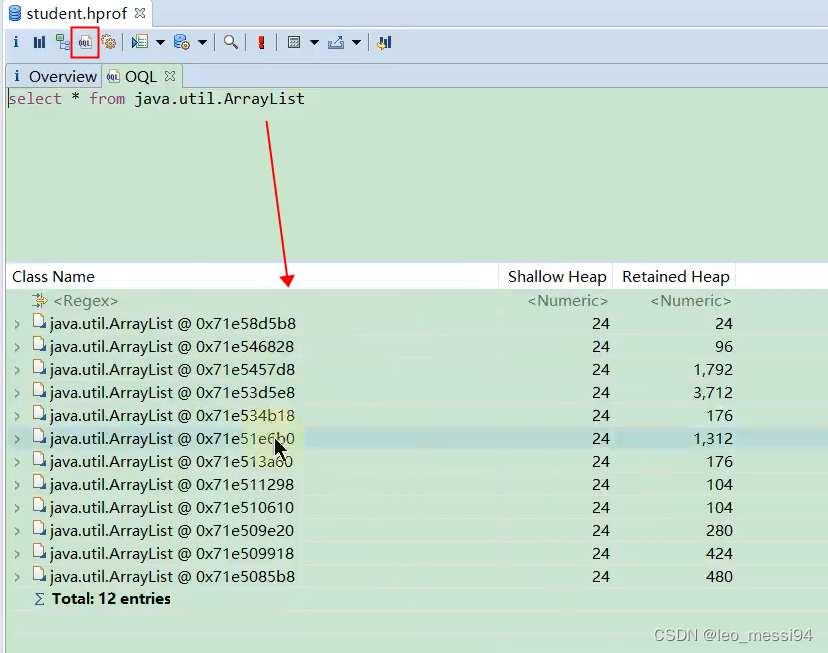Sort by Shallow Heap column header
The height and width of the screenshot is (653, 828).
[556, 277]
